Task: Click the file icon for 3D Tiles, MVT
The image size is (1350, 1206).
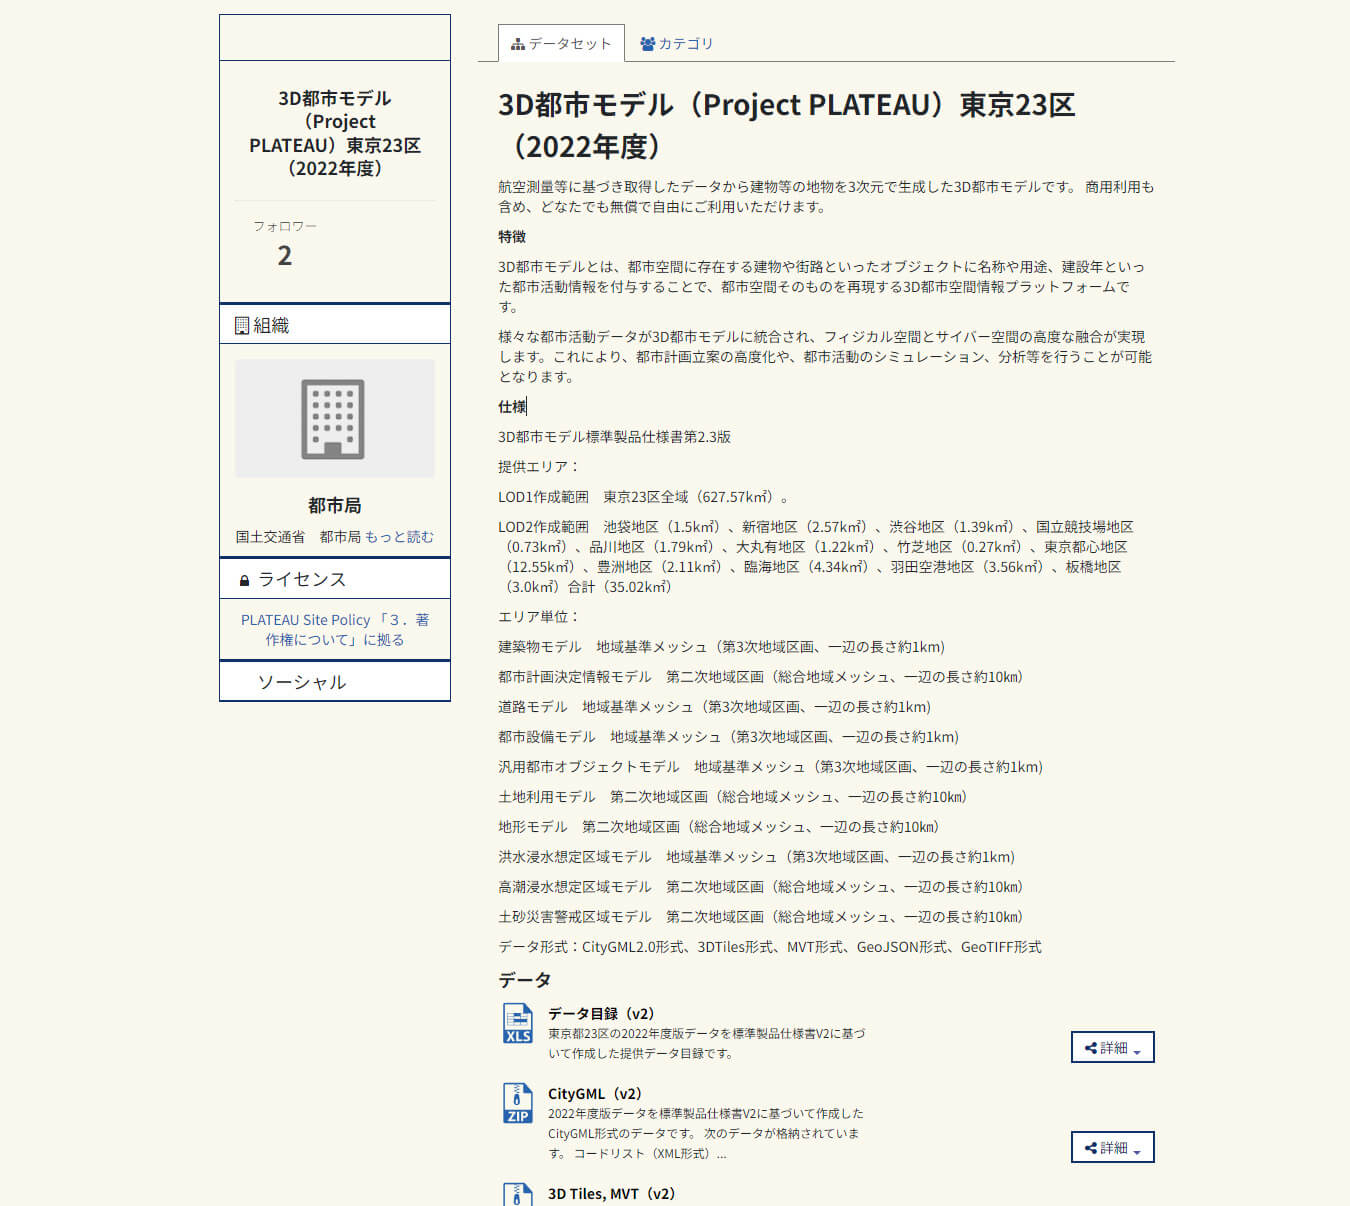Action: [x=517, y=1194]
